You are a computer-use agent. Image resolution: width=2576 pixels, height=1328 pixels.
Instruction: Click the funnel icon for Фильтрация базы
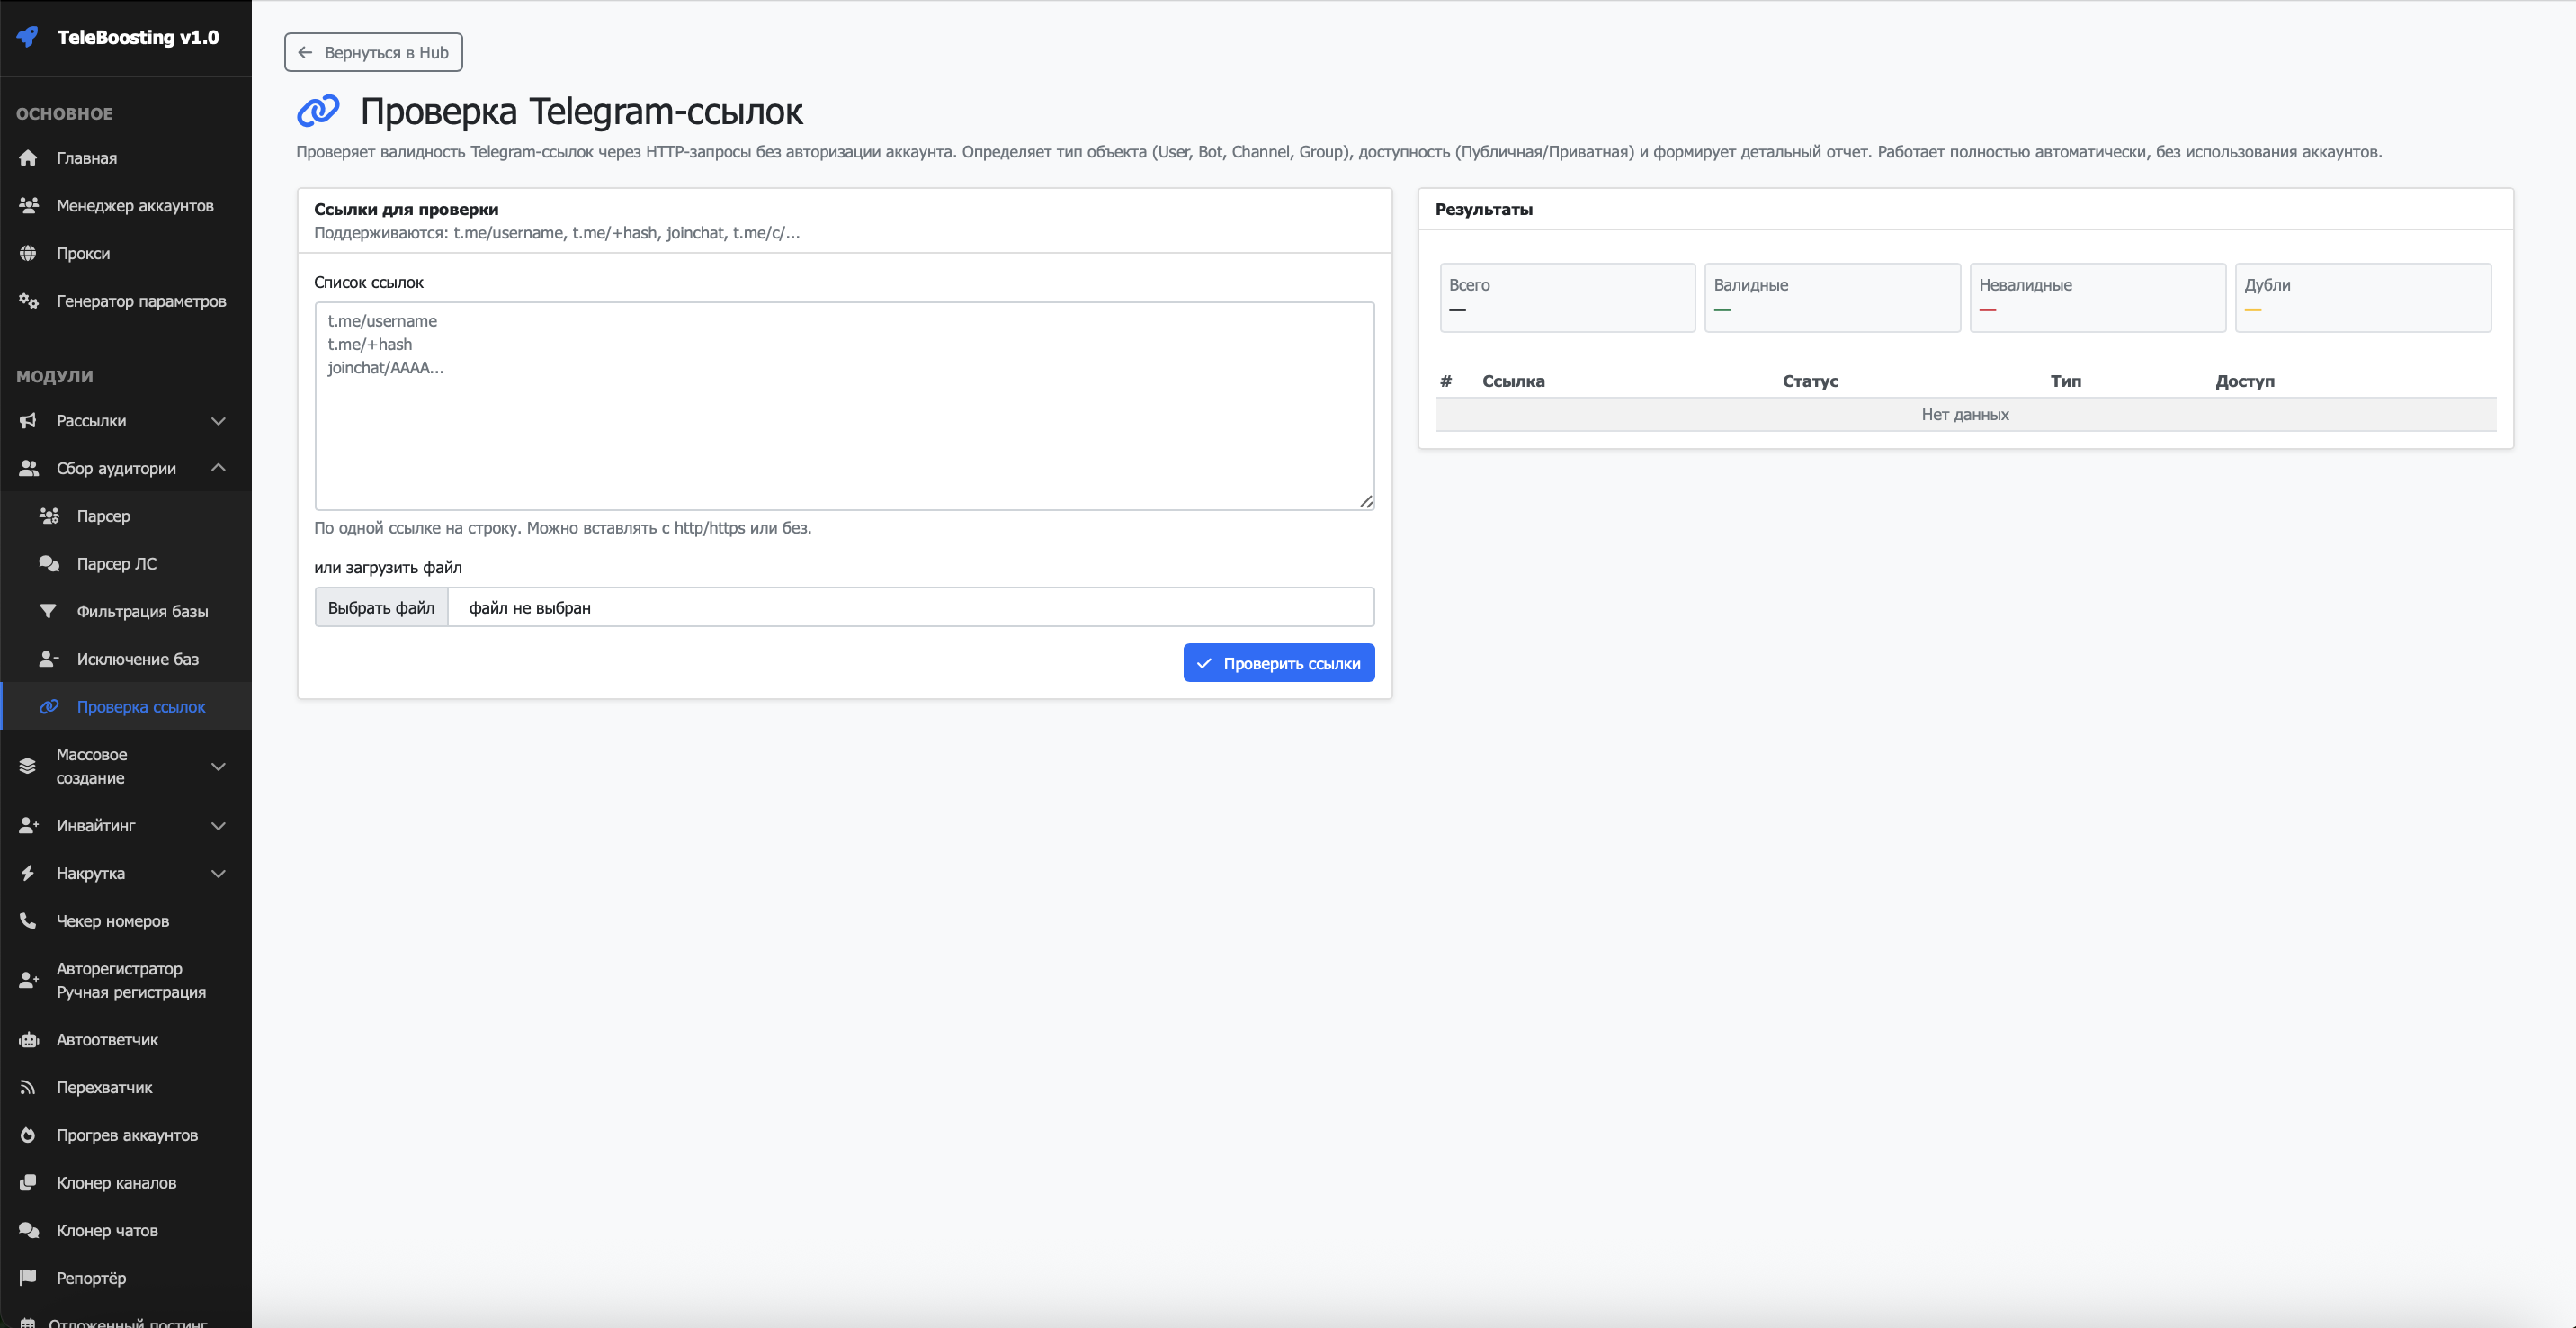pos(48,611)
